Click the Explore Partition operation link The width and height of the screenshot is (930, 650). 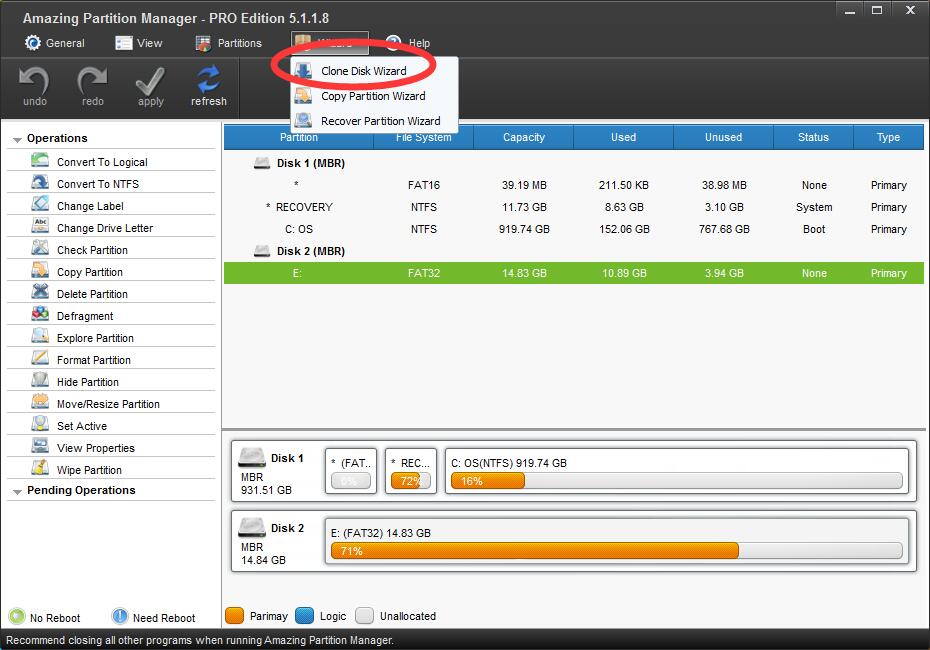pos(95,338)
